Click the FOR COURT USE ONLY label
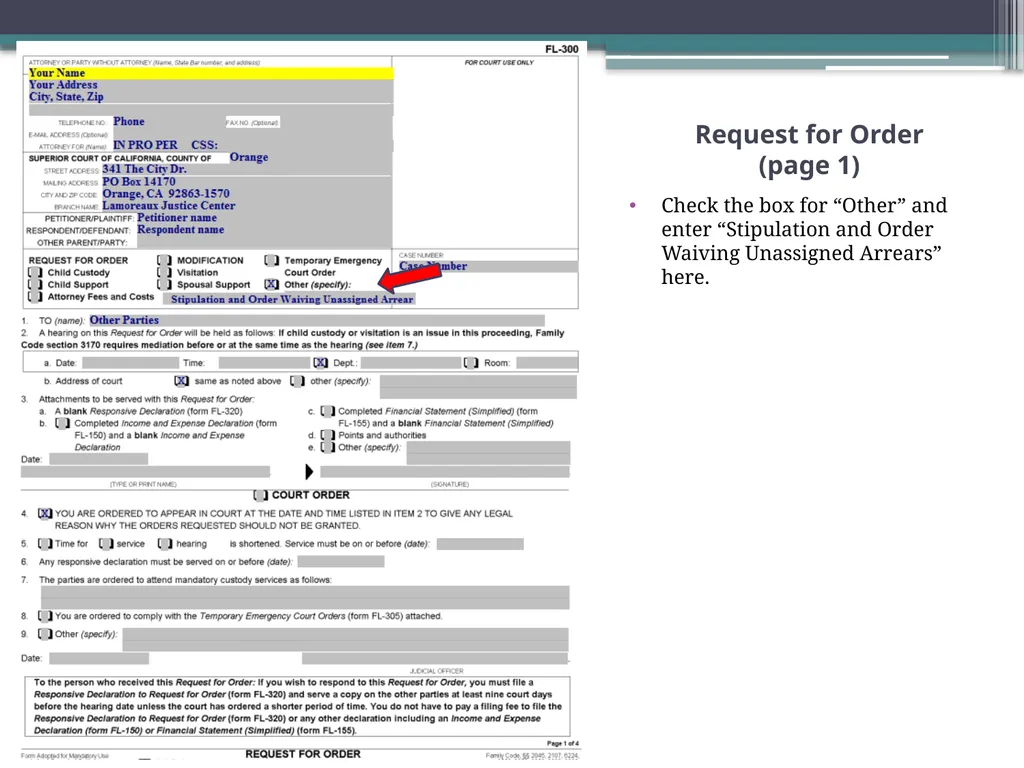Image resolution: width=1024 pixels, height=768 pixels. coord(499,63)
